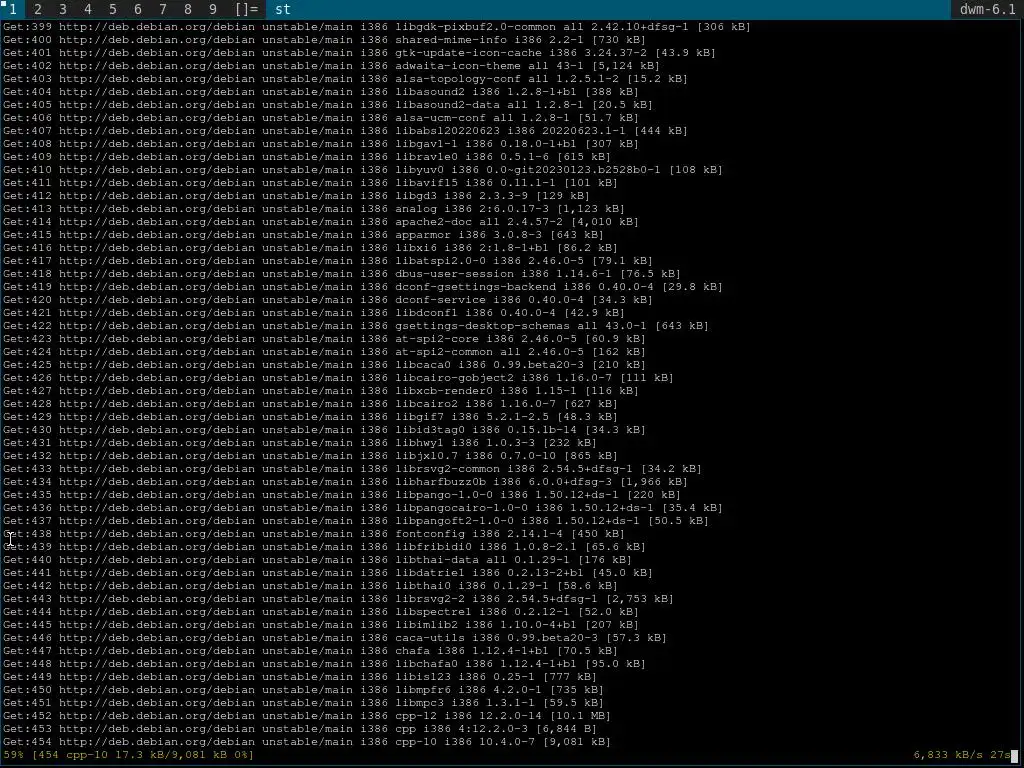The height and width of the screenshot is (768, 1024).
Task: Click the caca-utils package line
Action: pos(334,637)
